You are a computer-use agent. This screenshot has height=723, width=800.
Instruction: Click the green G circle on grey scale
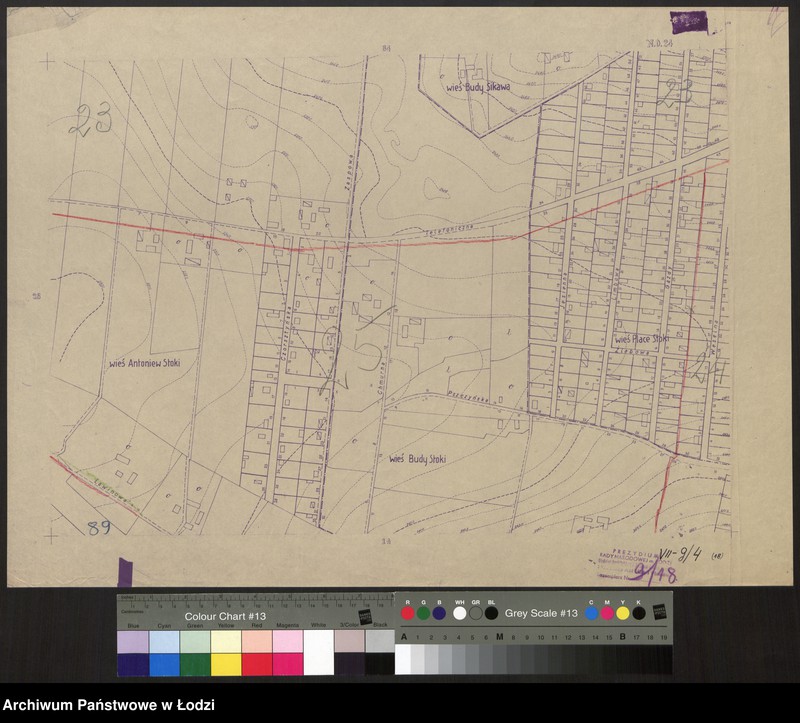424,613
